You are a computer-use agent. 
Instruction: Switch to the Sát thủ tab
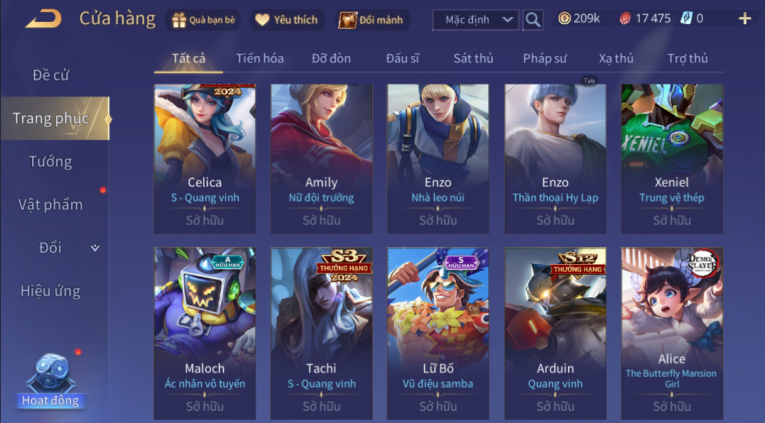[473, 59]
